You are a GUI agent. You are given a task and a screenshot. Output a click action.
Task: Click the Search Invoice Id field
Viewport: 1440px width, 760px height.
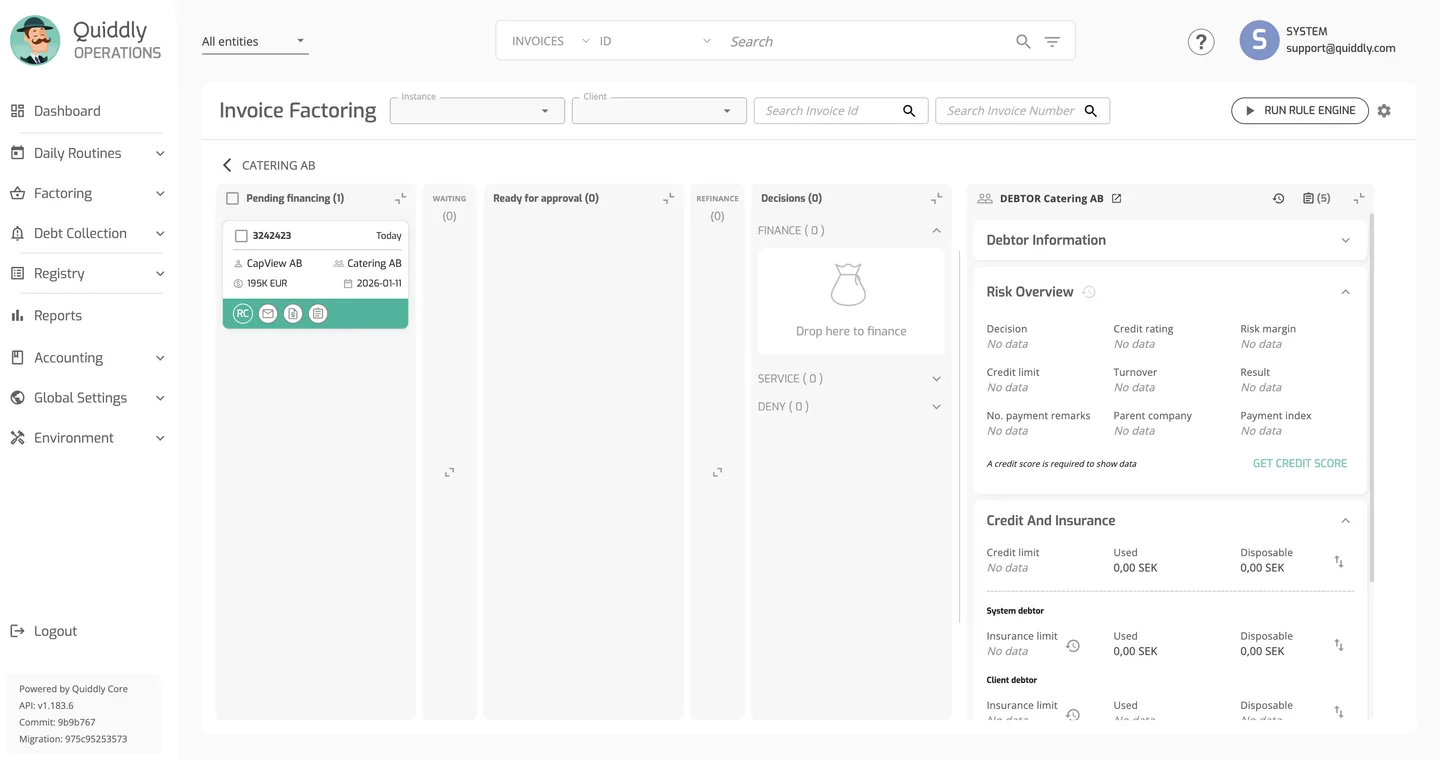(841, 111)
